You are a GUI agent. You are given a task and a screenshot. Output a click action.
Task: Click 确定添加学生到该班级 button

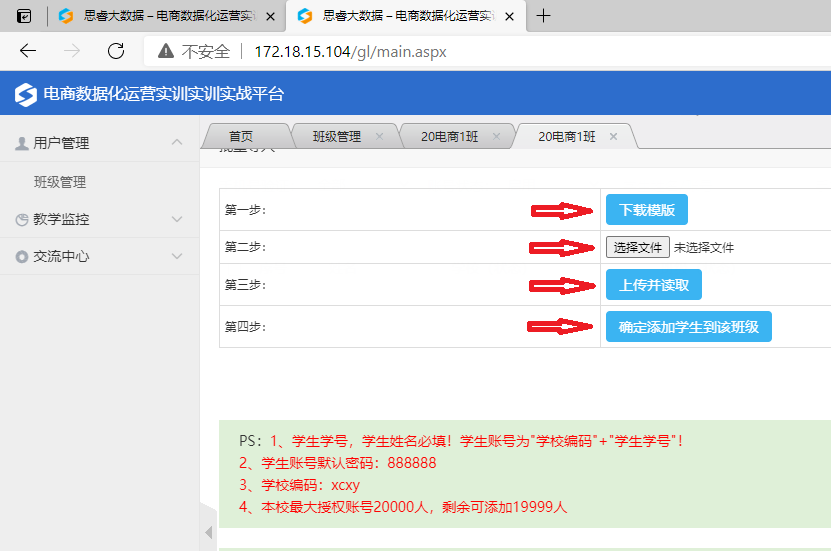(x=688, y=327)
